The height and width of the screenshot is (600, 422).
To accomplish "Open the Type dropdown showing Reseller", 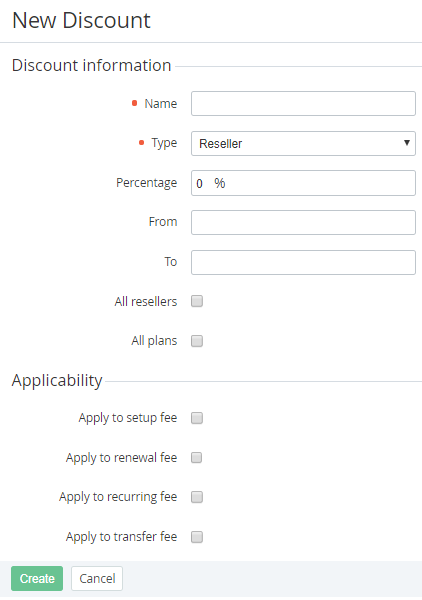I will (x=303, y=143).
